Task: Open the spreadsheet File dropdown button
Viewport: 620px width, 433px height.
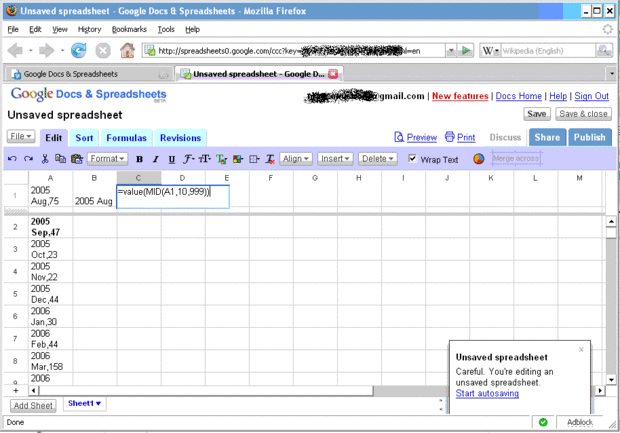Action: click(x=21, y=136)
